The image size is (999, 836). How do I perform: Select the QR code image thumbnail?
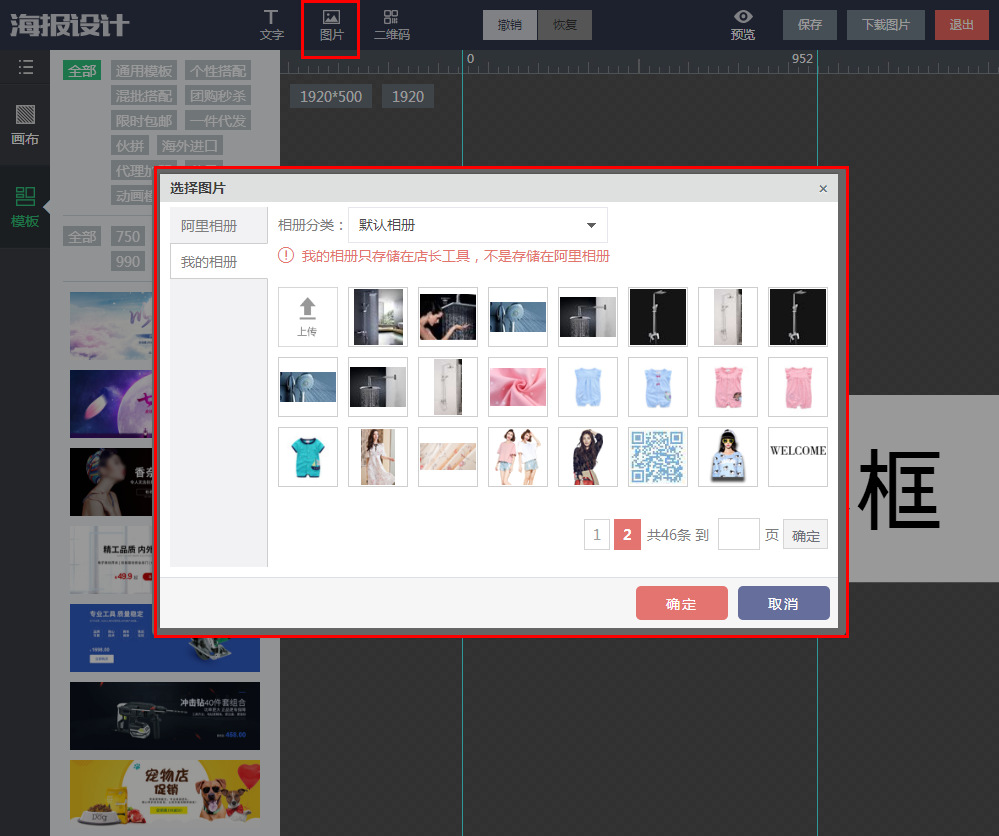pyautogui.click(x=658, y=457)
